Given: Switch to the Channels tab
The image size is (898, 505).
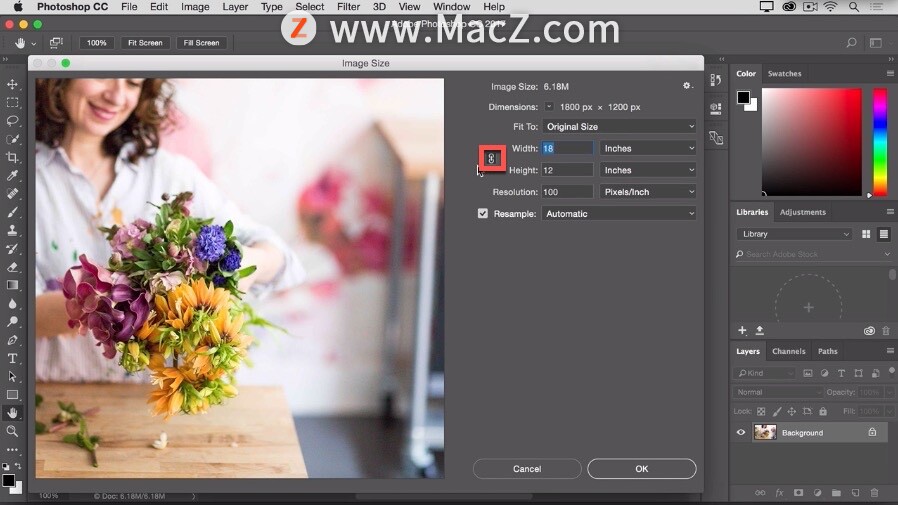Looking at the screenshot, I should coord(789,351).
